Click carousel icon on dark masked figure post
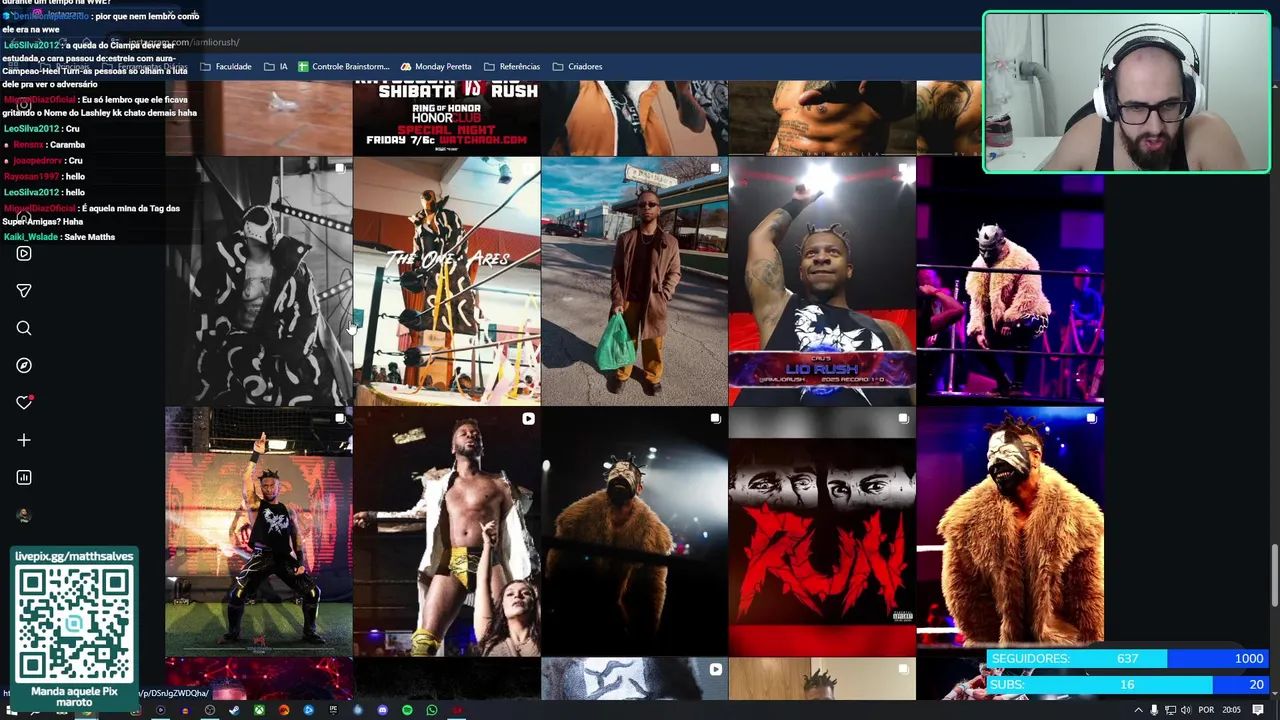 (715, 419)
